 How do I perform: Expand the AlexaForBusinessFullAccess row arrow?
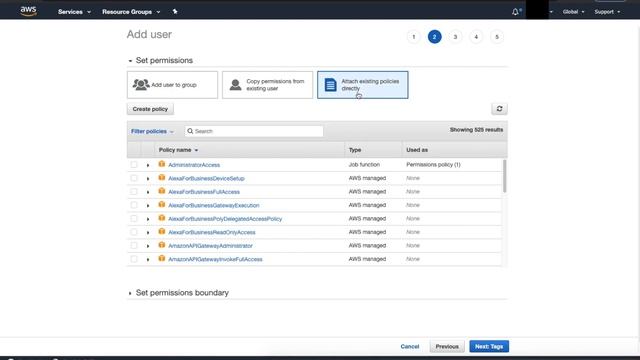[148, 192]
